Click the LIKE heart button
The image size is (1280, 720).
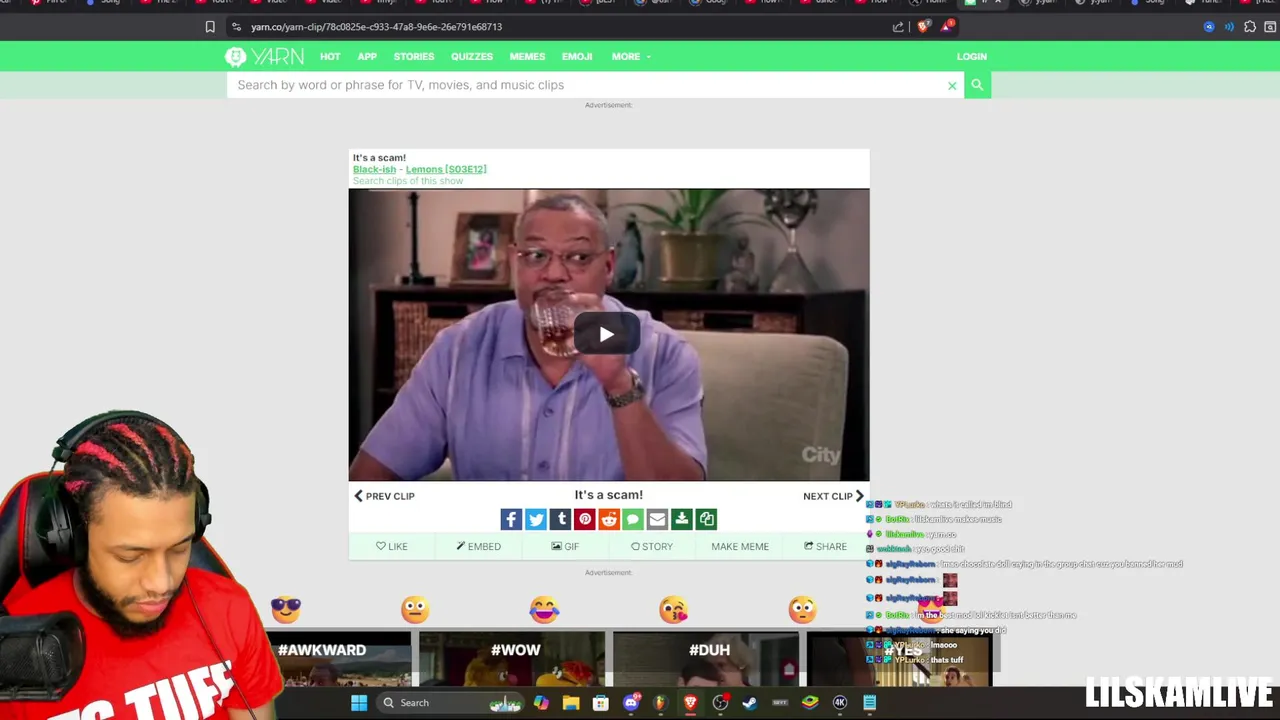pyautogui.click(x=392, y=546)
